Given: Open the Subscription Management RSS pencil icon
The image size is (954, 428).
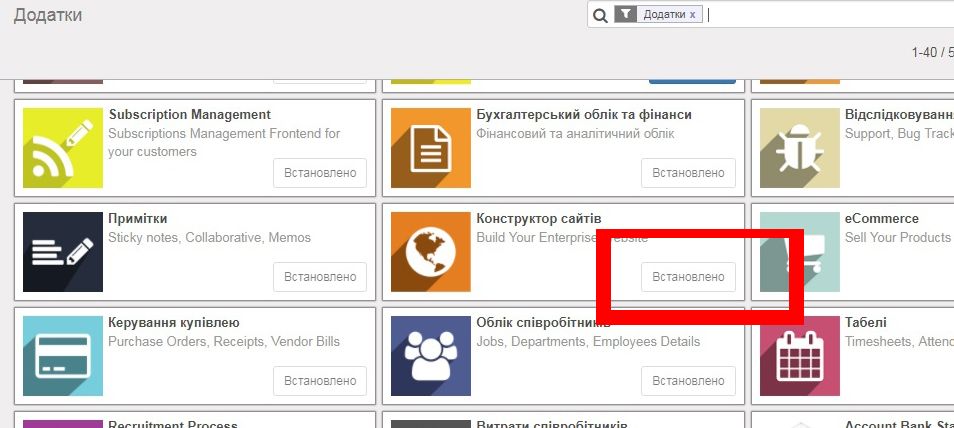Looking at the screenshot, I should tap(63, 148).
